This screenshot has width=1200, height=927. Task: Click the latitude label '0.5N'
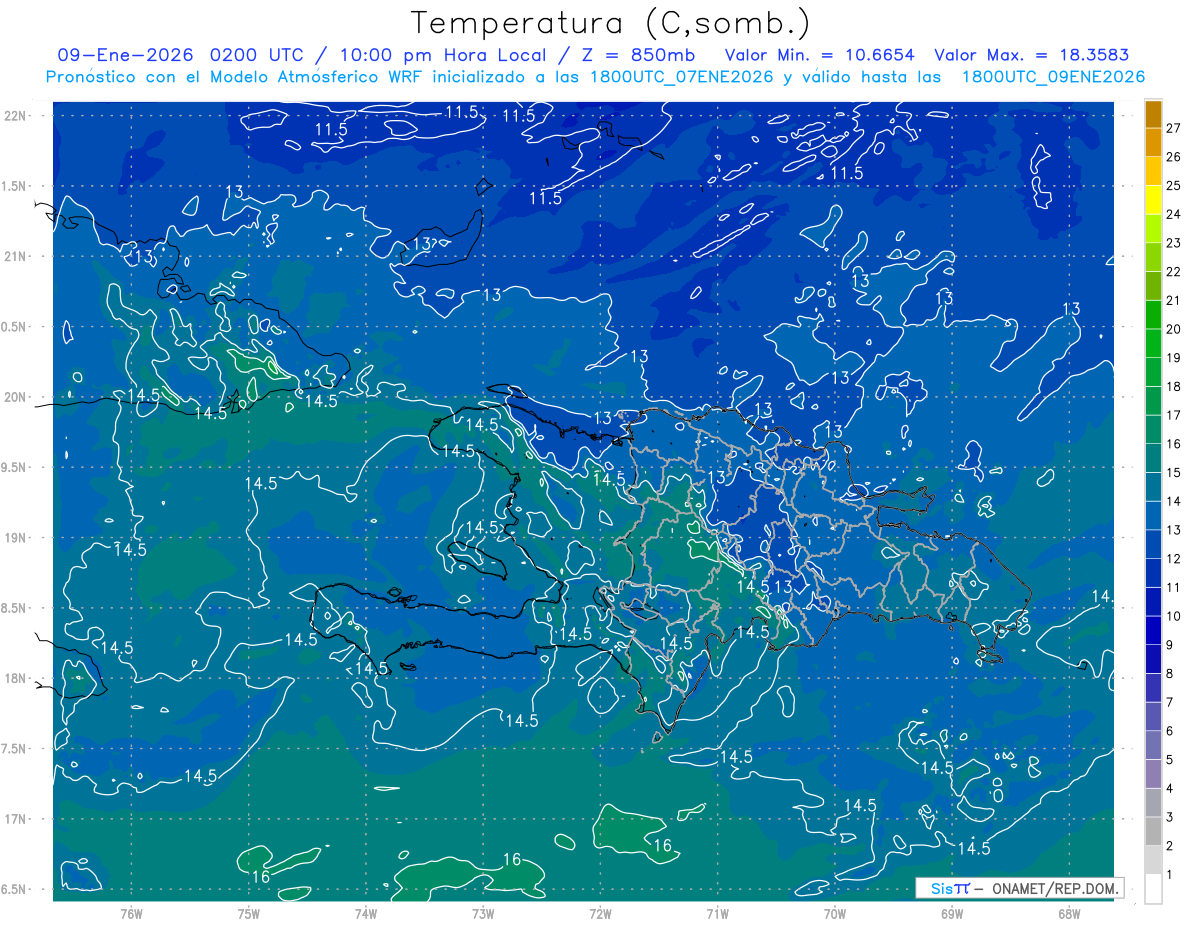(14, 327)
